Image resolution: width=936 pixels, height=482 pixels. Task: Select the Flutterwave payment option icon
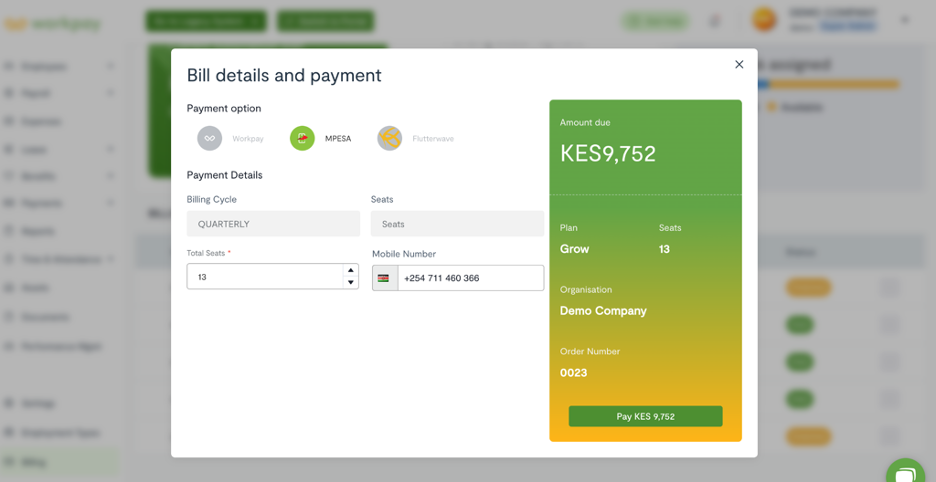pyautogui.click(x=389, y=139)
